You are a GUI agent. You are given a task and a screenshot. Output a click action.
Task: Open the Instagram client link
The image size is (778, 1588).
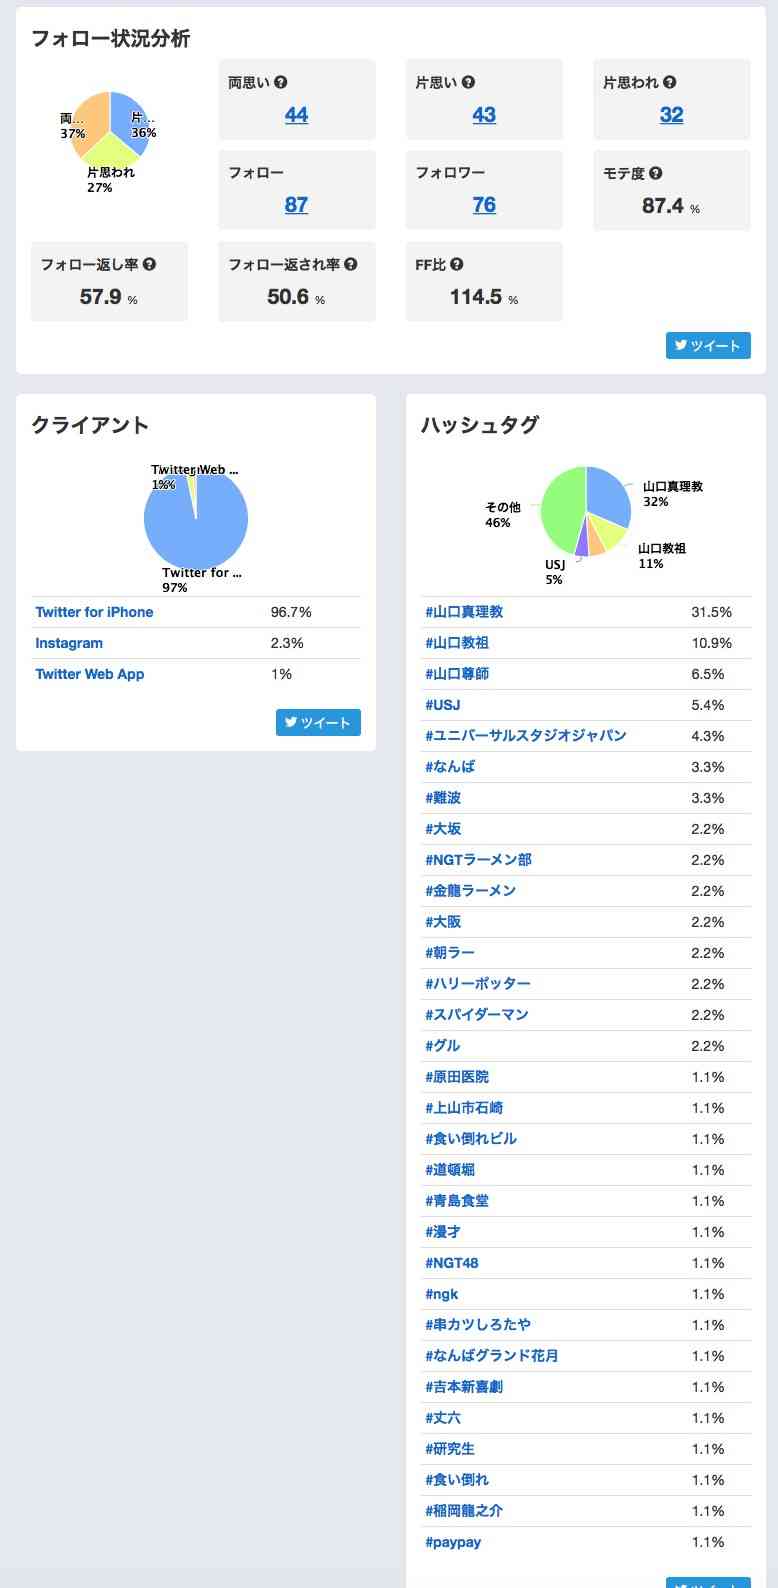[69, 643]
